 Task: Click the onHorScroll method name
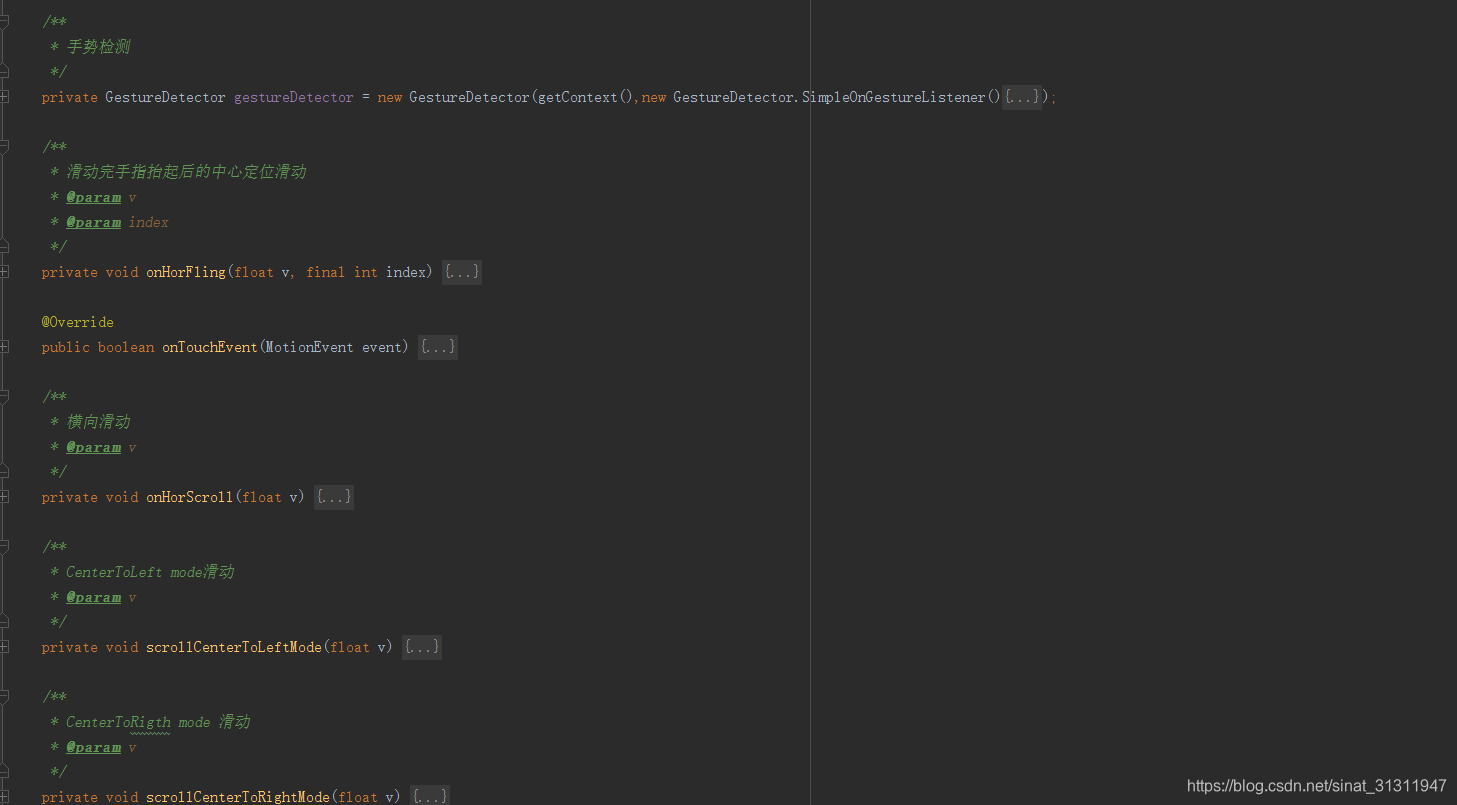pos(190,497)
